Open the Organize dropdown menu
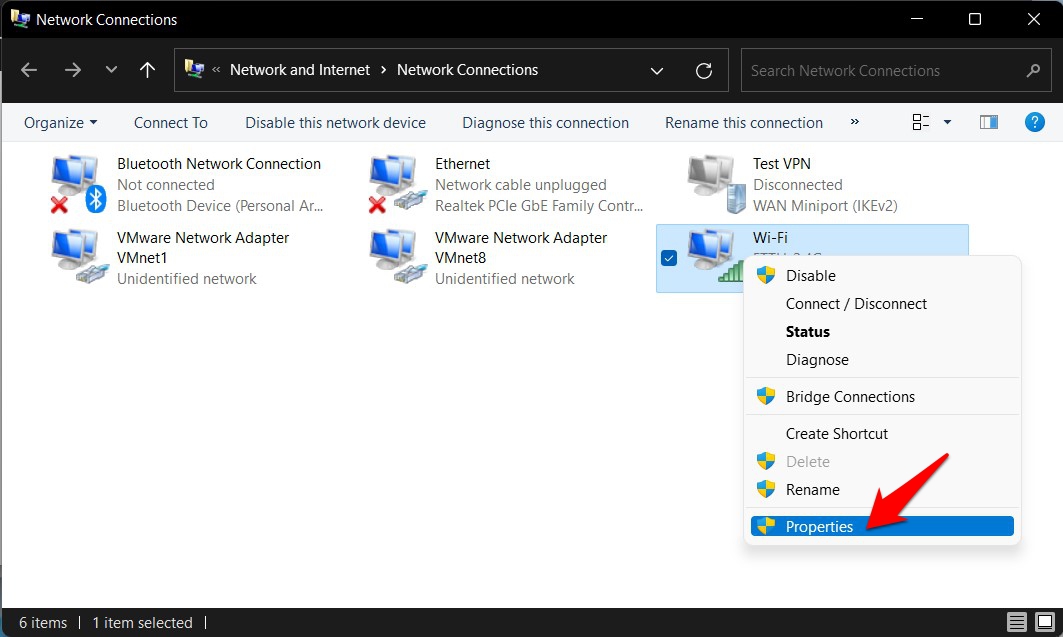The height and width of the screenshot is (637, 1063). click(60, 123)
